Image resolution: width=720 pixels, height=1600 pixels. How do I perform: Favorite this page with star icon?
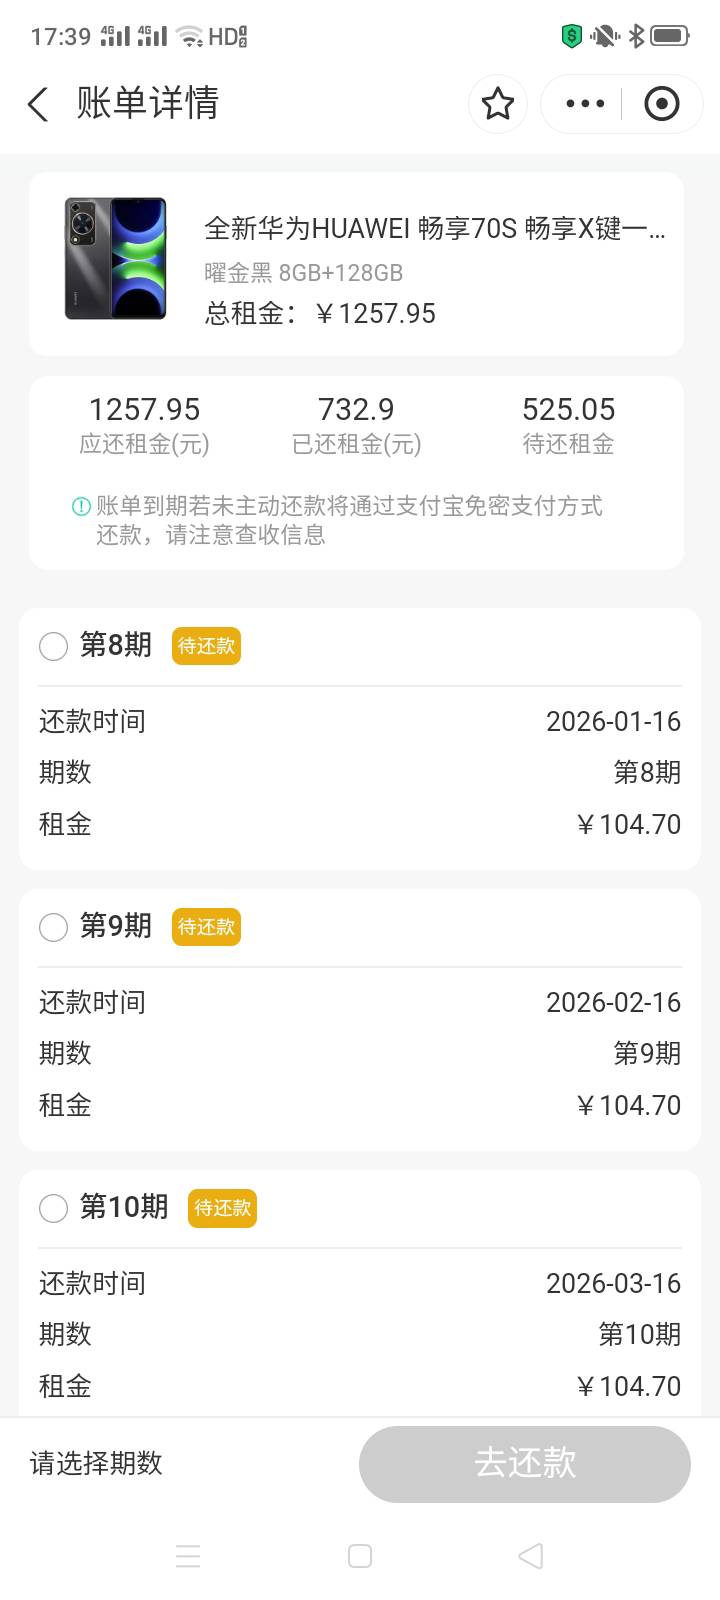click(498, 104)
